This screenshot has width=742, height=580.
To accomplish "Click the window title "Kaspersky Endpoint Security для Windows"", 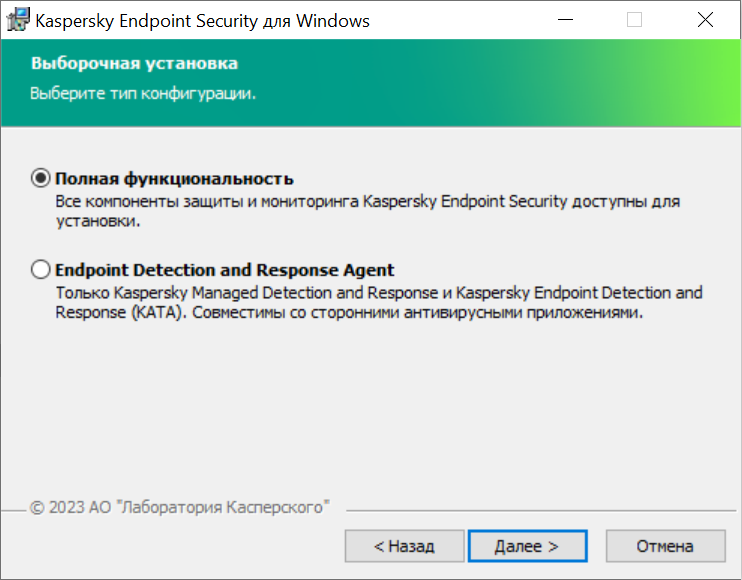I will pos(203,20).
